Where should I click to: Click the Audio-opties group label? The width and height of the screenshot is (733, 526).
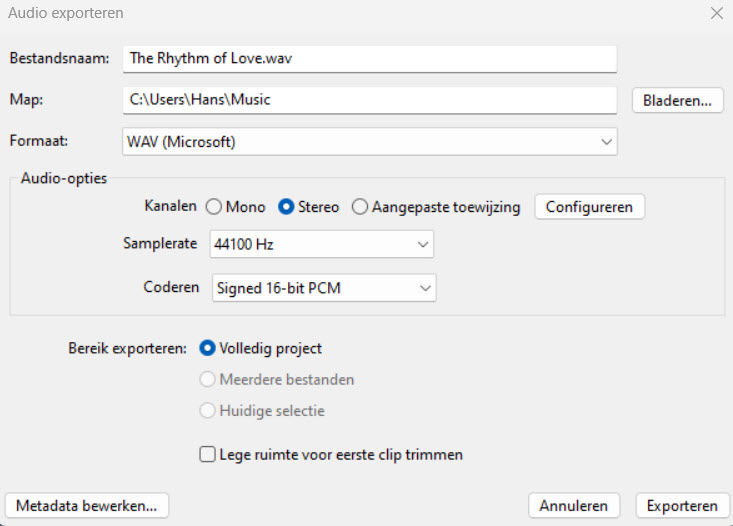pyautogui.click(x=64, y=178)
